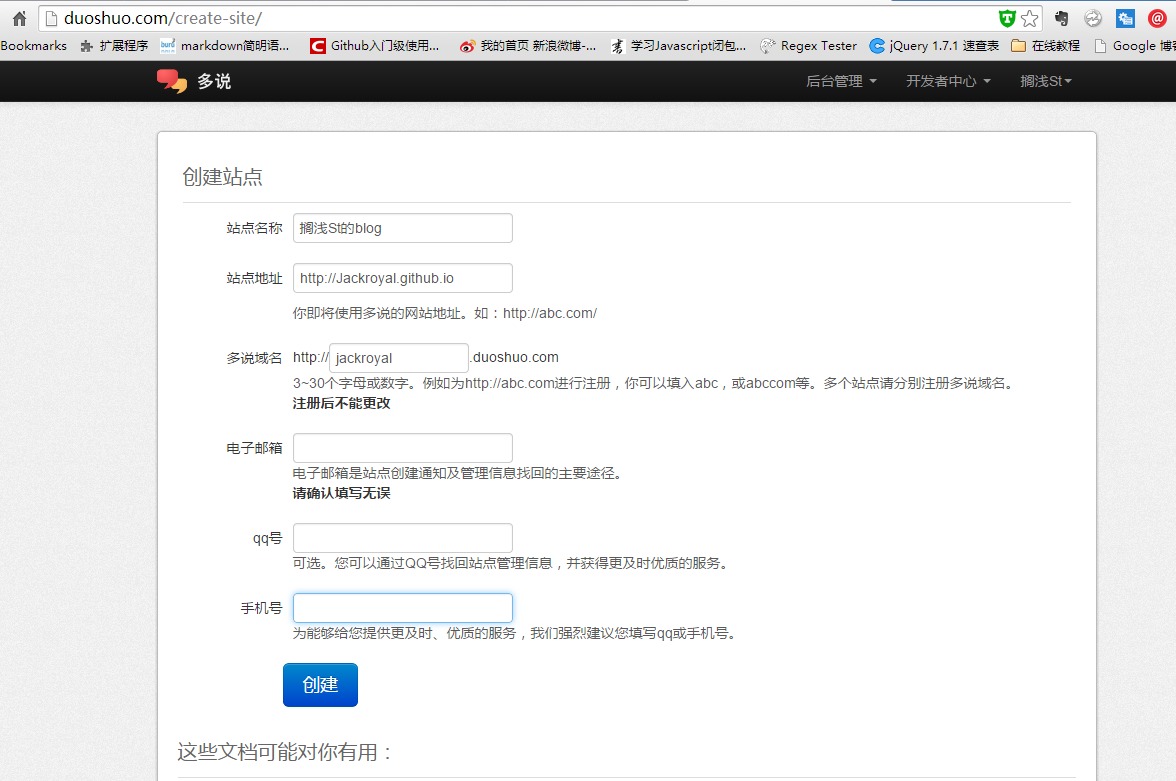This screenshot has height=781, width=1176.
Task: Click the blue 创建 button
Action: [320, 685]
